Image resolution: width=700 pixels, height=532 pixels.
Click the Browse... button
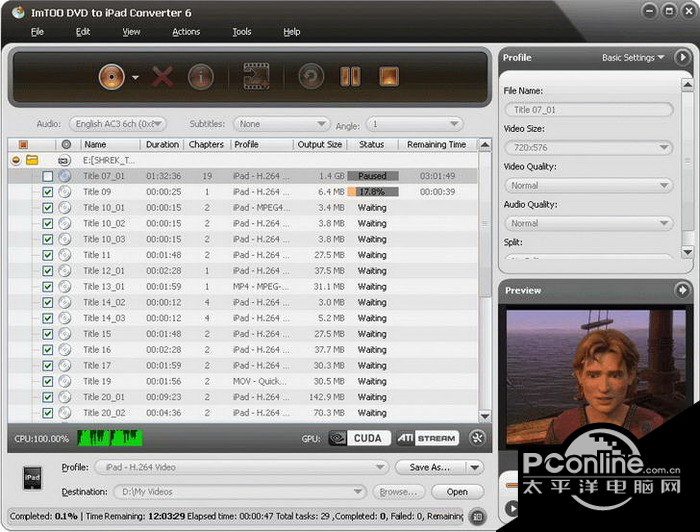398,492
